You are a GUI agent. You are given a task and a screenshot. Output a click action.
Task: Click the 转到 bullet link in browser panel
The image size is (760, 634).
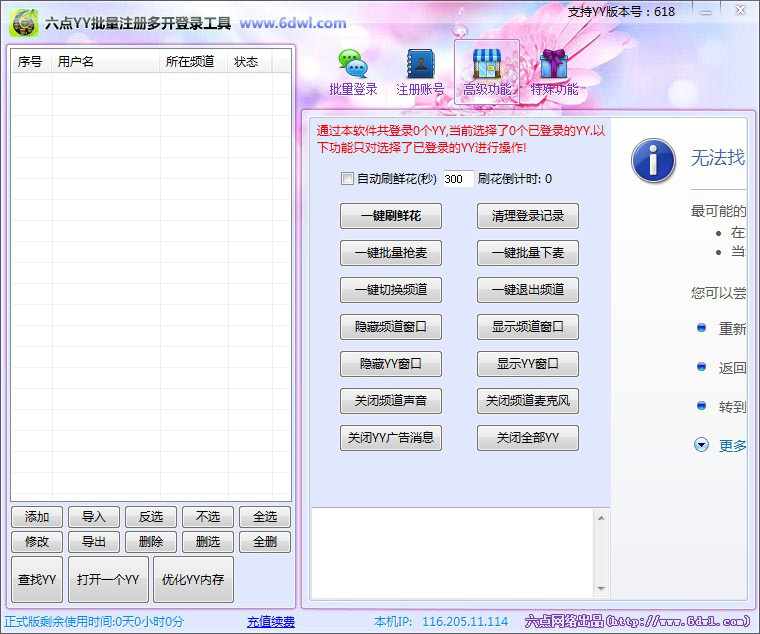(732, 407)
